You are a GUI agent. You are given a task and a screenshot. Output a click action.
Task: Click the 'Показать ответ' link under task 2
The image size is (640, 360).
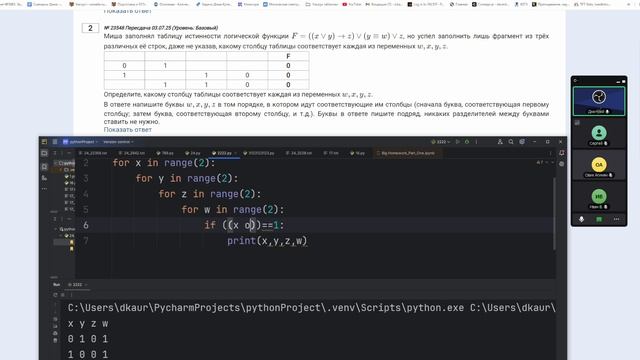(127, 130)
